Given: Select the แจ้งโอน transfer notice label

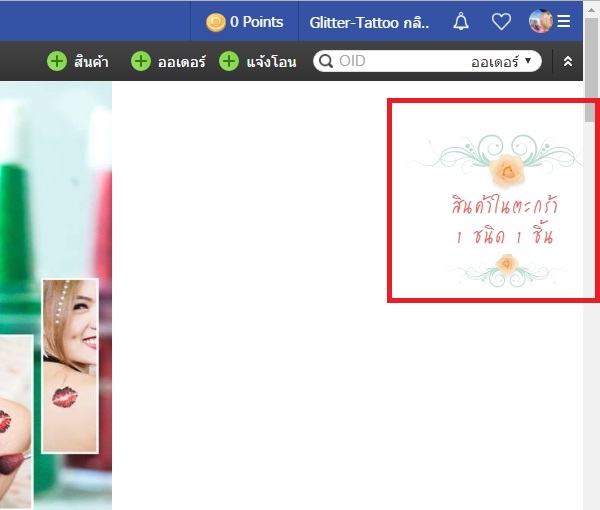Looking at the screenshot, I should point(271,62).
